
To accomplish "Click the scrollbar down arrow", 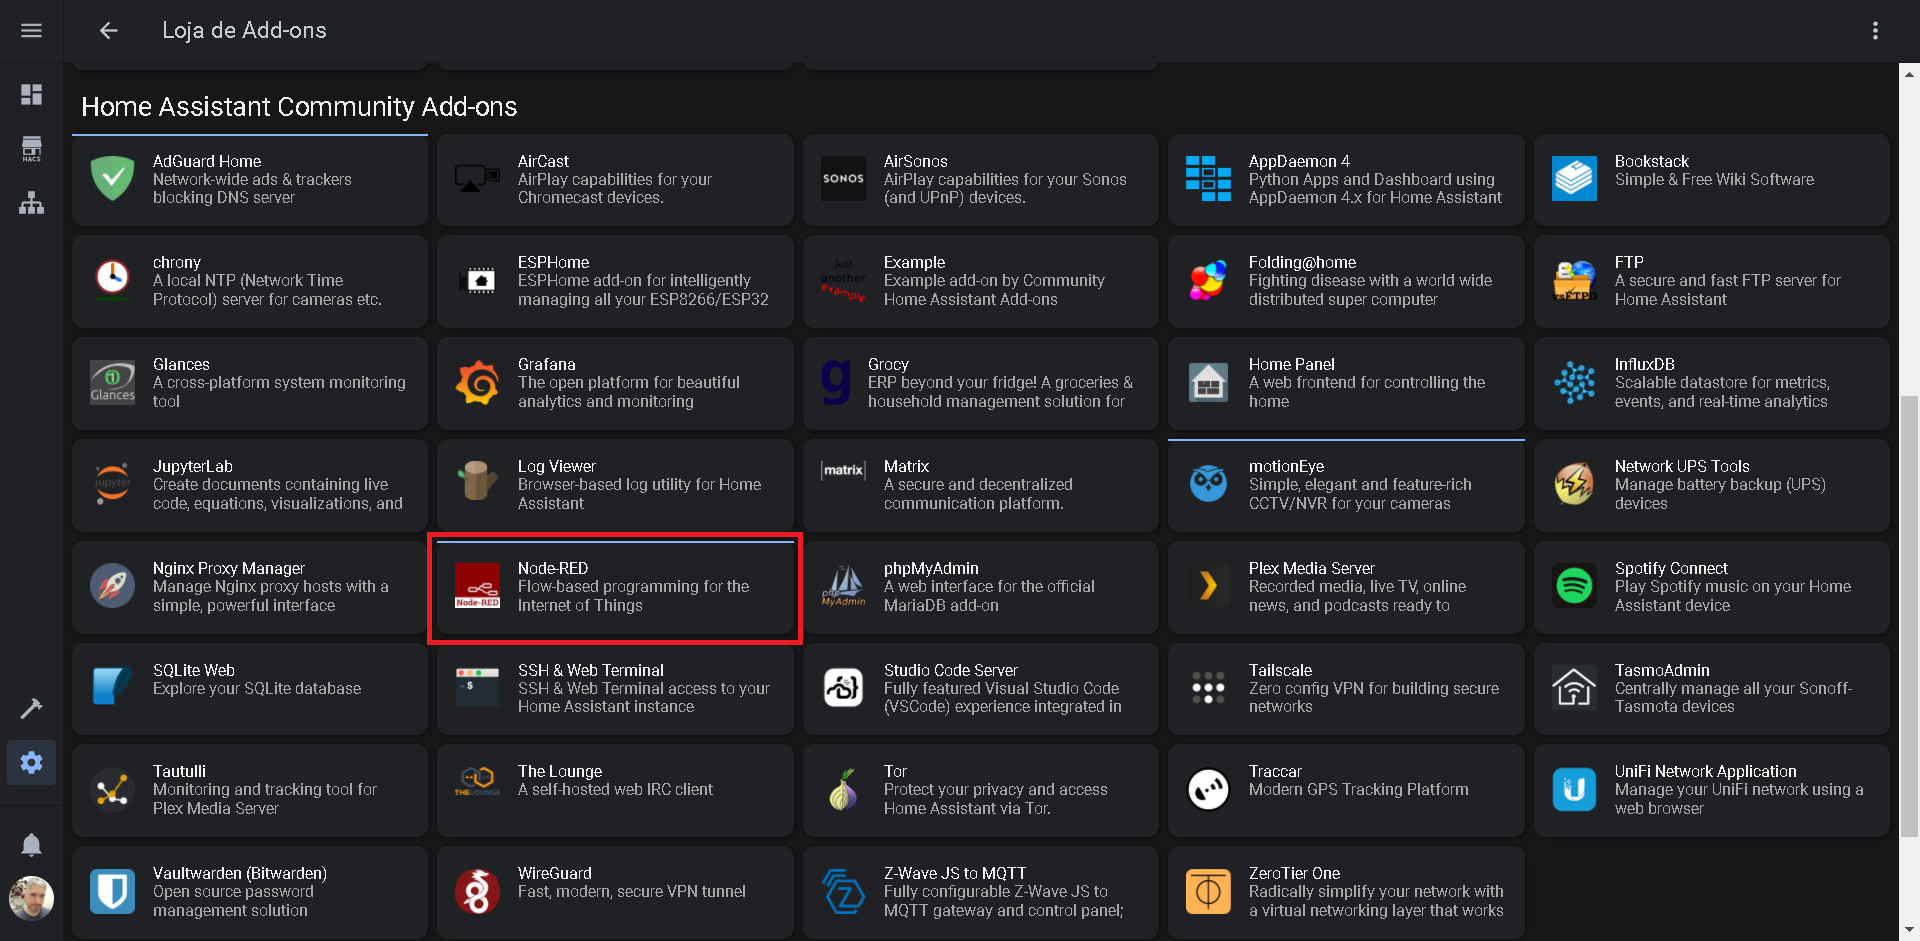I will (1909, 931).
